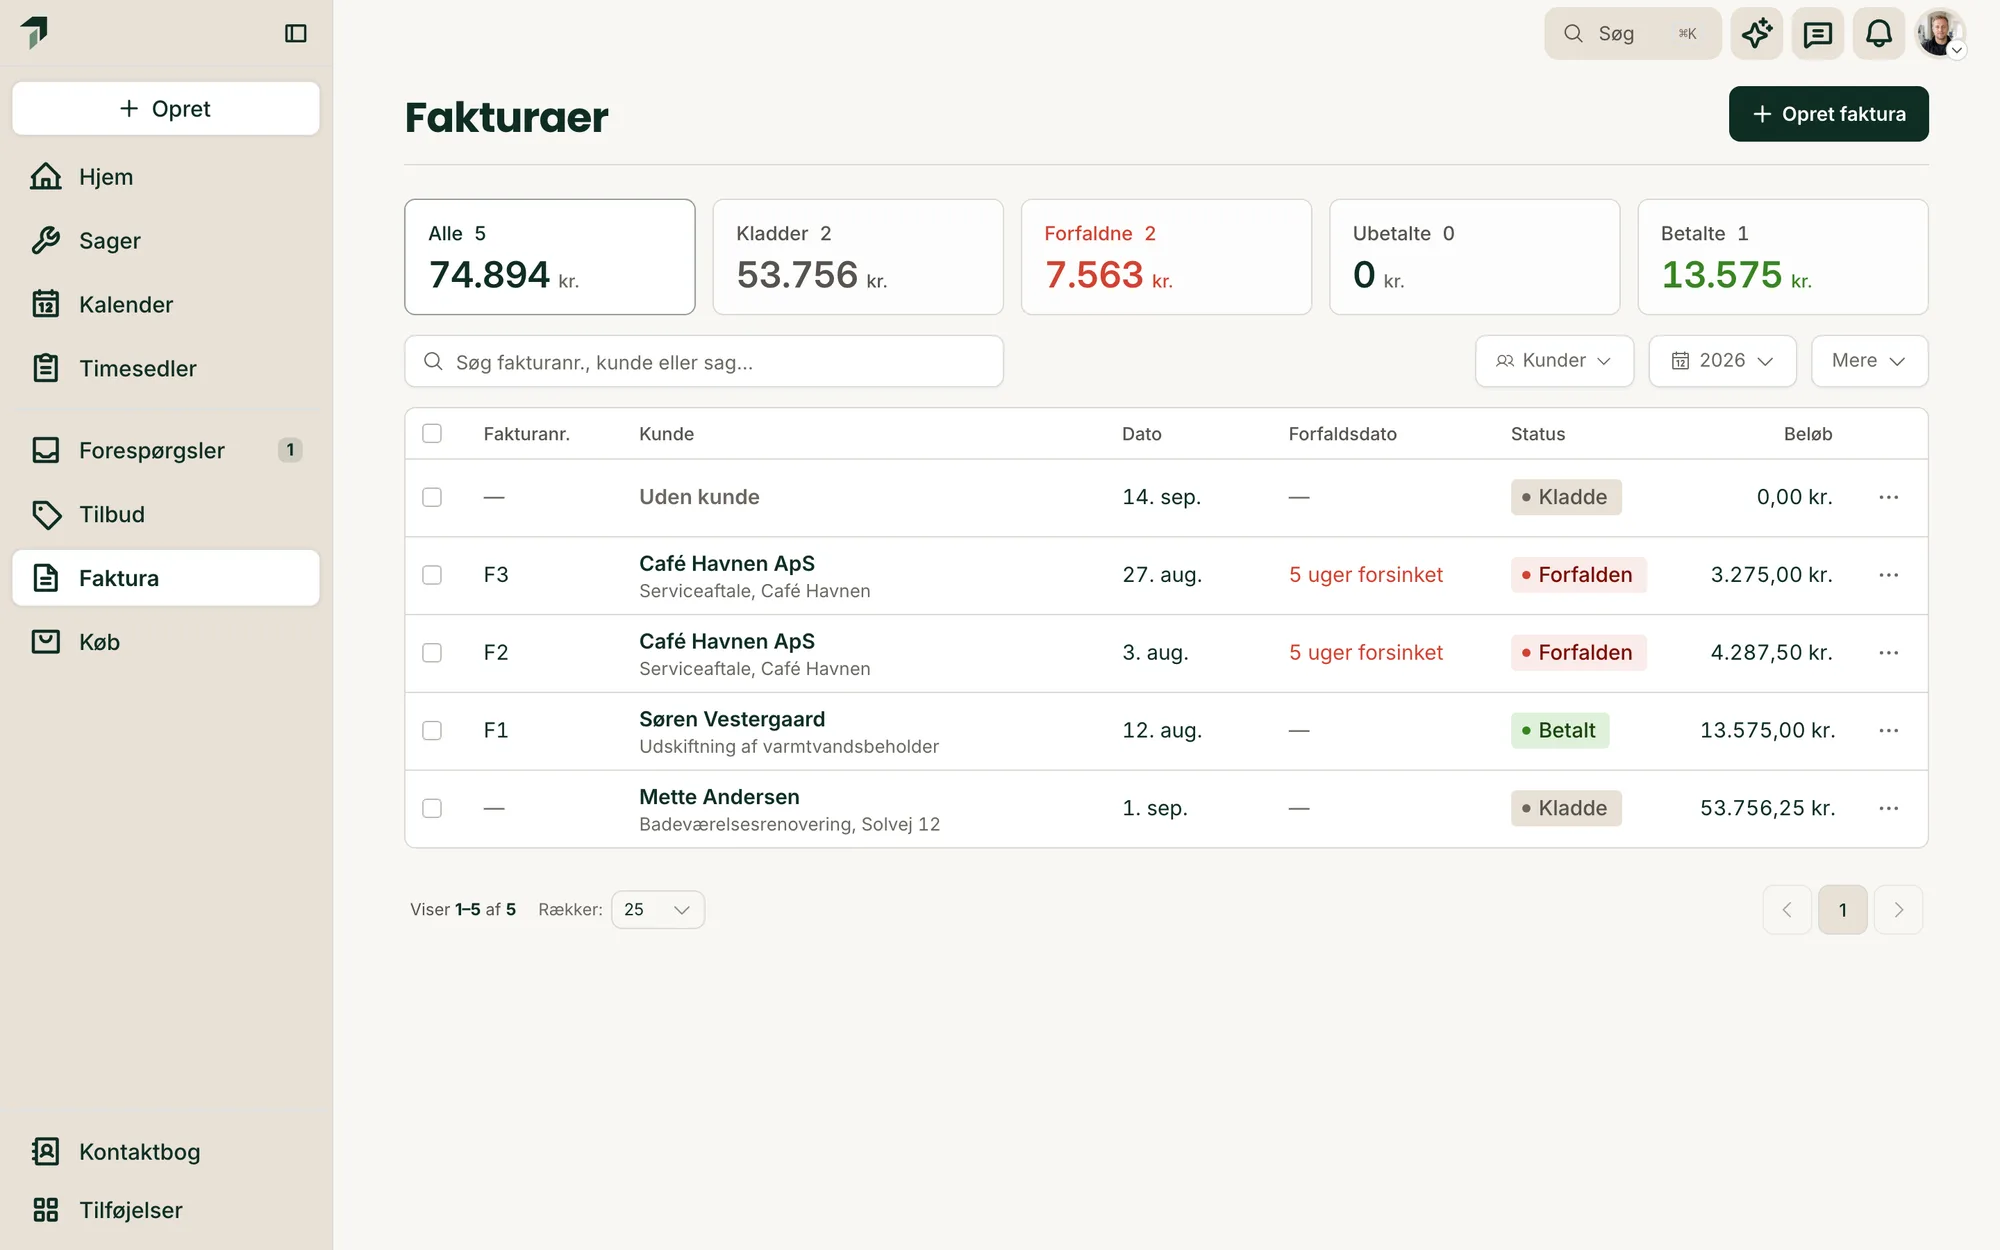
Task: Change rows per page dropdown 25
Action: click(x=657, y=910)
